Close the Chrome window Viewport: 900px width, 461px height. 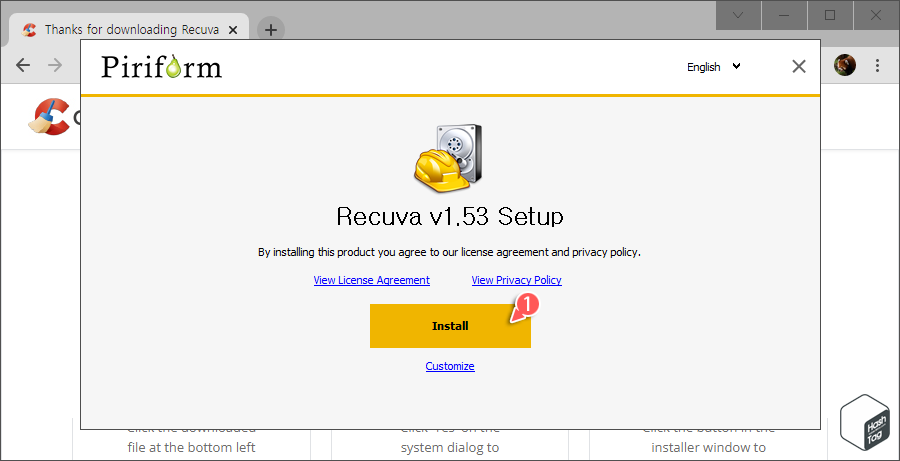click(876, 16)
